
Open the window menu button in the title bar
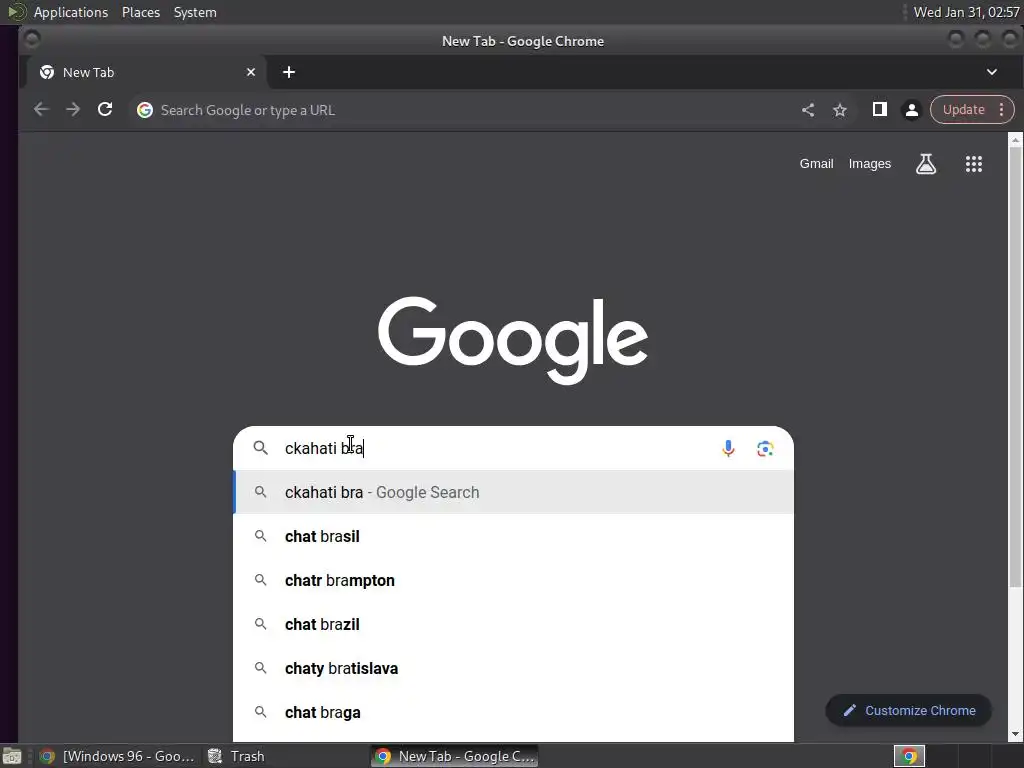[31, 40]
